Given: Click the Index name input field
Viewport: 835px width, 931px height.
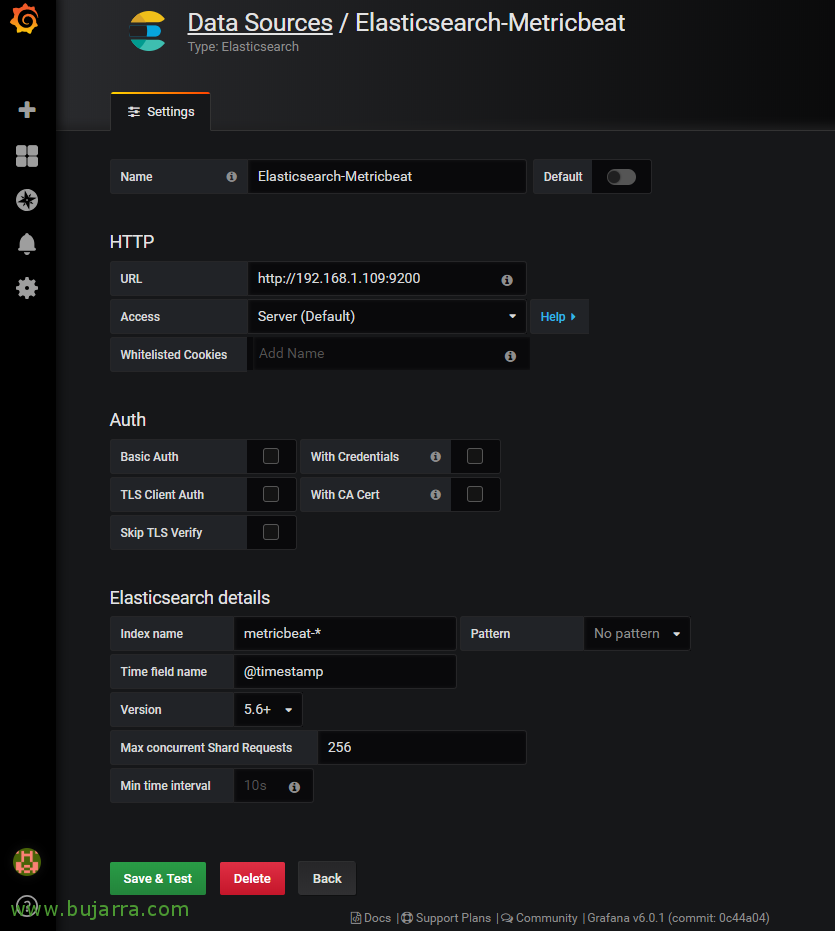Looking at the screenshot, I should tap(345, 634).
